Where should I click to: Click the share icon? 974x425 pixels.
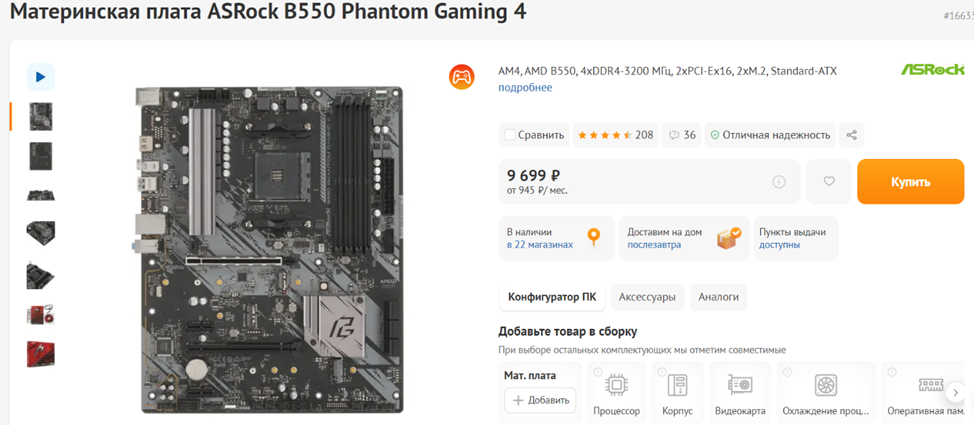pyautogui.click(x=852, y=135)
